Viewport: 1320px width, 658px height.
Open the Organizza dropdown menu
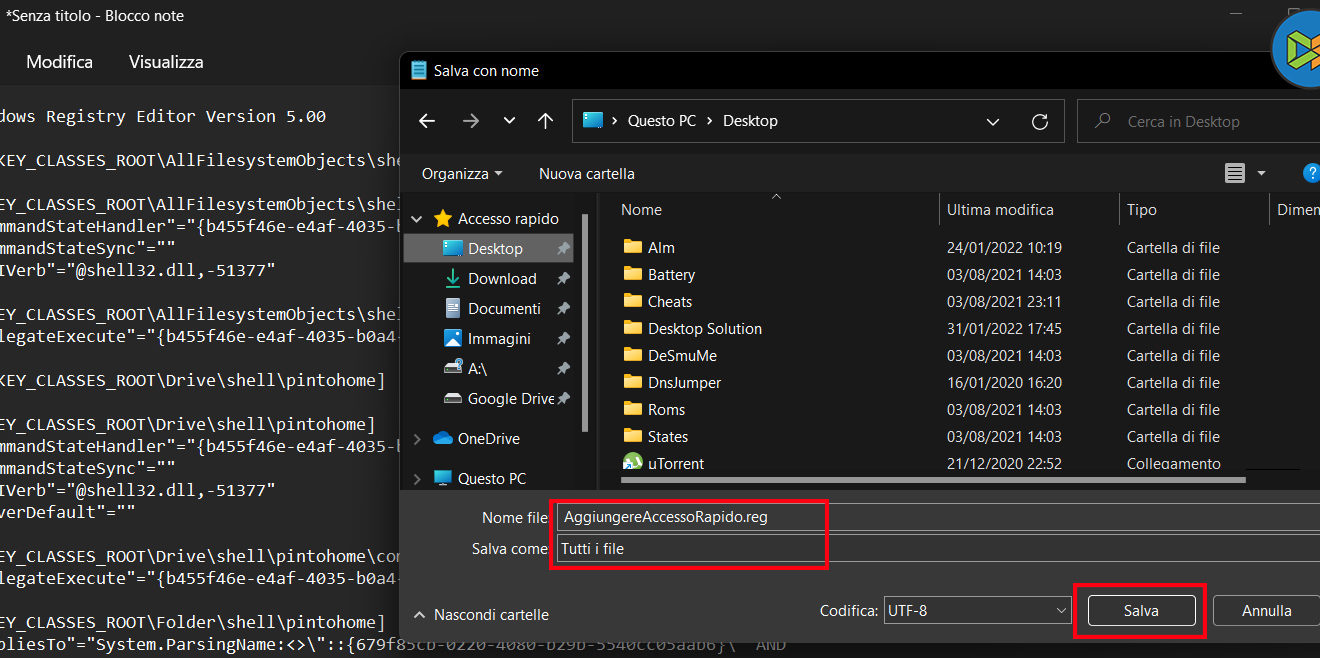coord(462,174)
